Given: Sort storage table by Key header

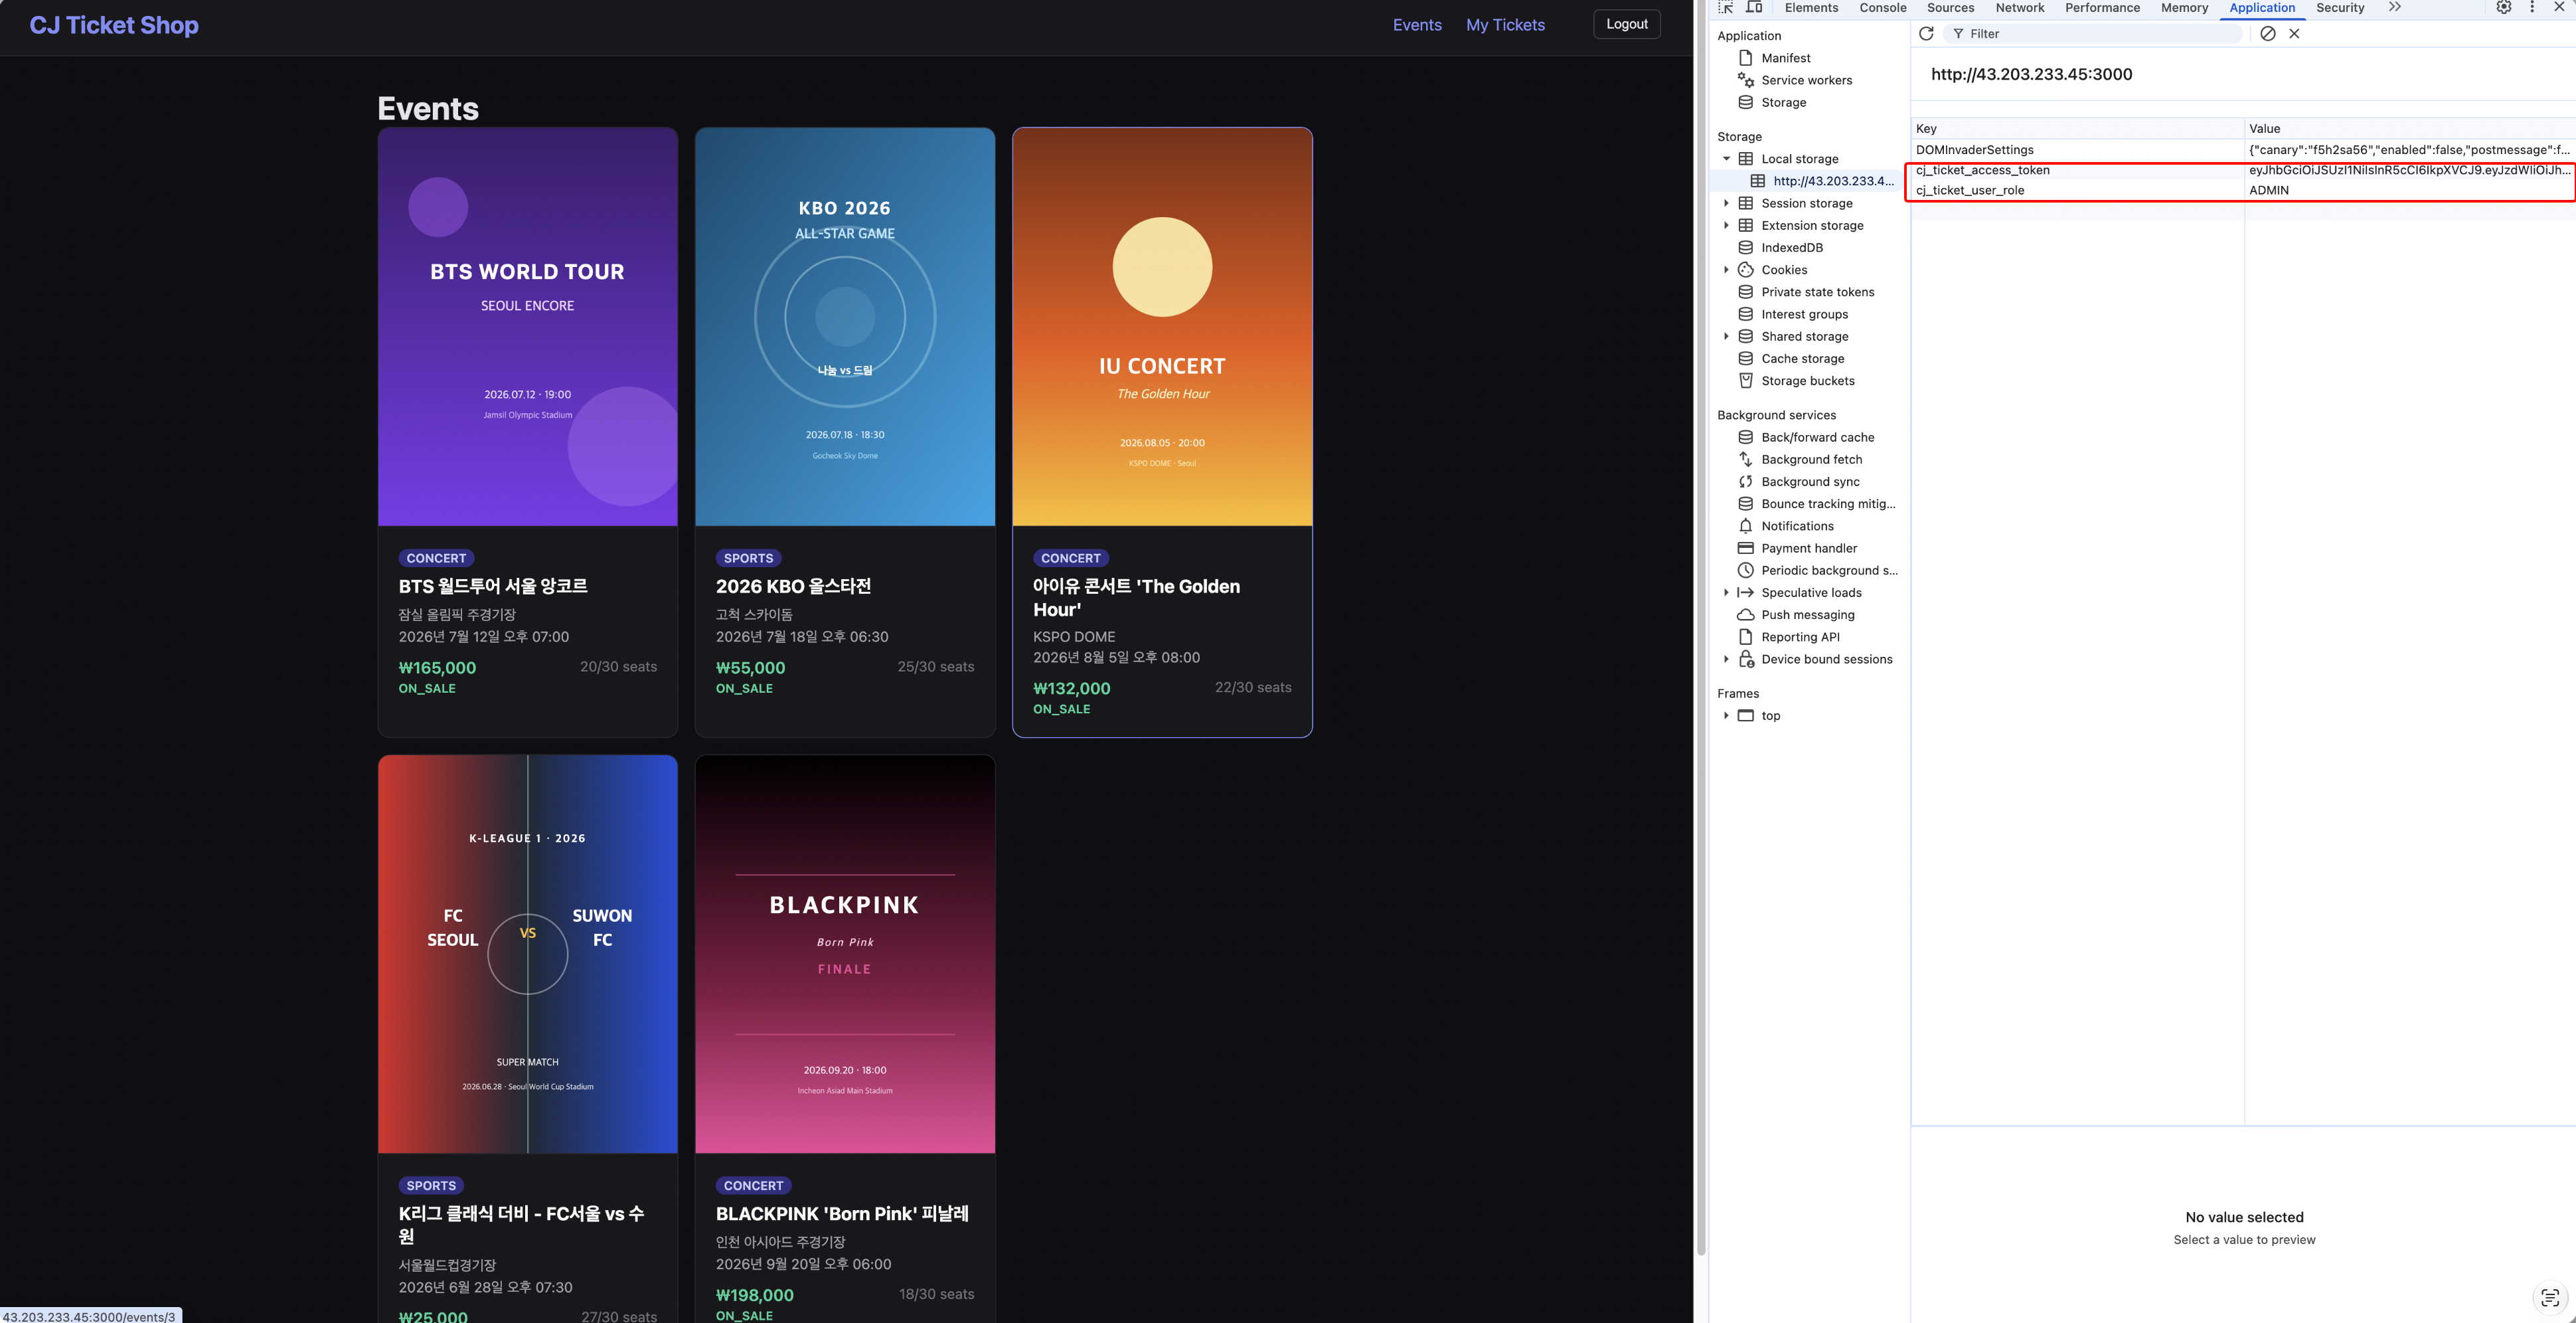Looking at the screenshot, I should 2077,128.
